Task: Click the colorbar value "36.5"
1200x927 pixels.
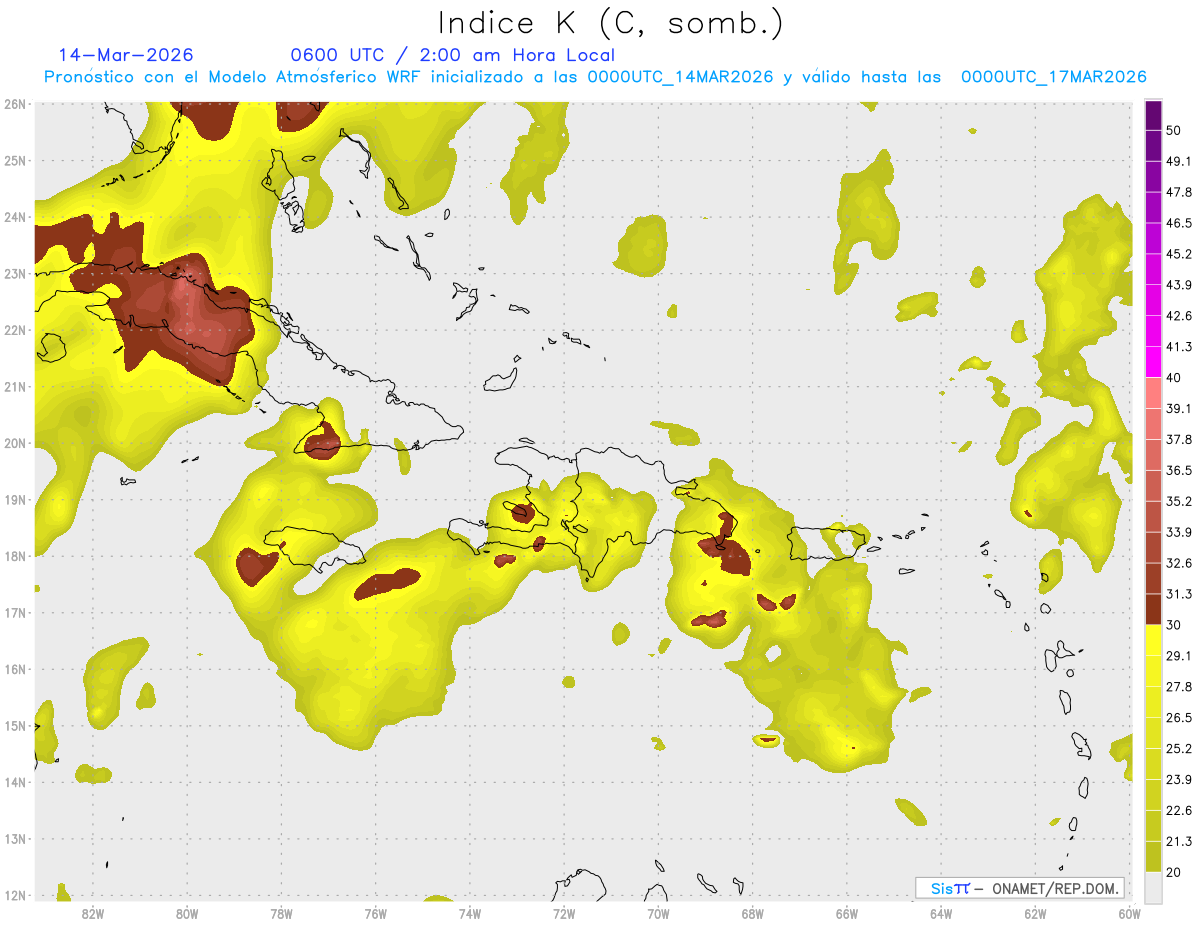Action: [1179, 470]
